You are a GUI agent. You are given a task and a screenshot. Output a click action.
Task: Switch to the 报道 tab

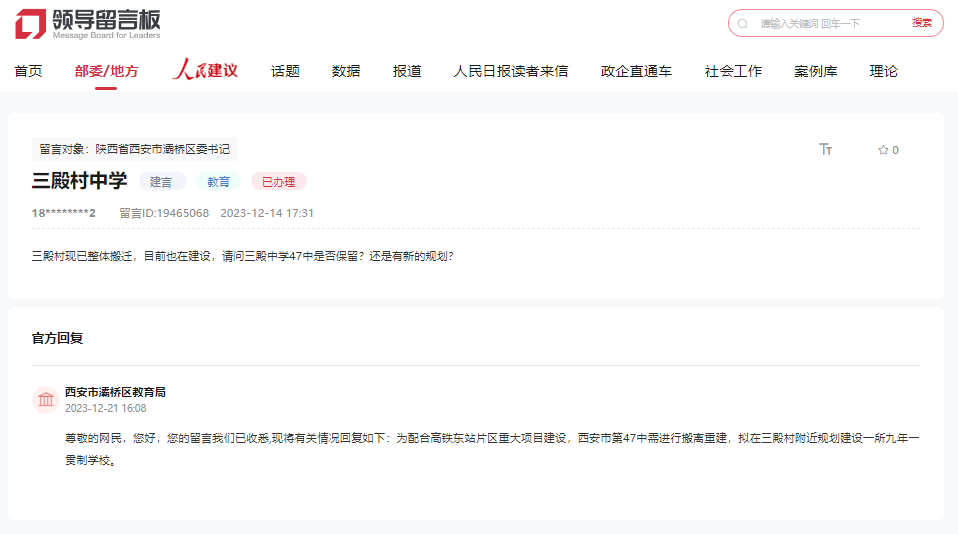click(407, 71)
